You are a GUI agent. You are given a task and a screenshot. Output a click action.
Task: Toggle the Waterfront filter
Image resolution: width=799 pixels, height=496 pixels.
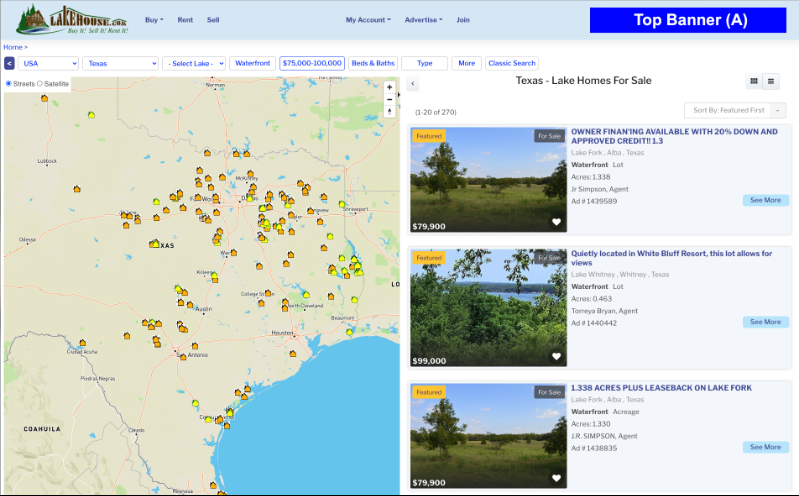point(252,63)
